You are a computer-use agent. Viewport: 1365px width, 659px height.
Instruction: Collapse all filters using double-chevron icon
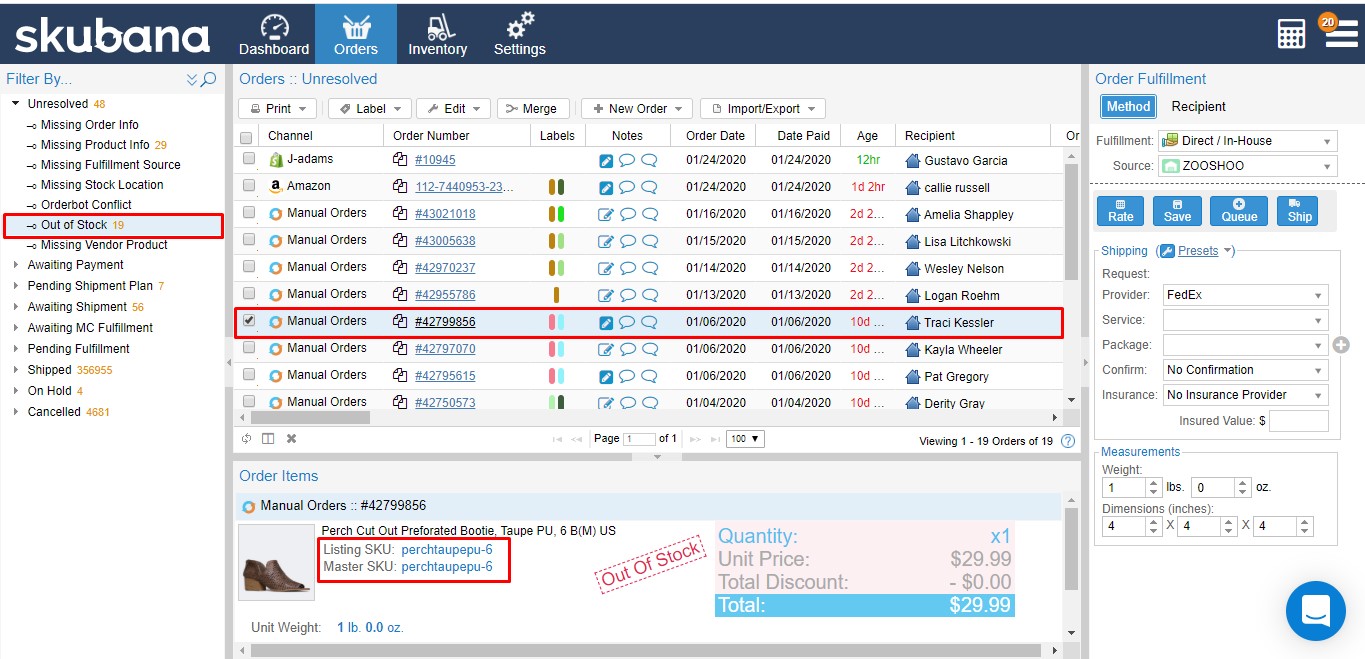pos(192,79)
